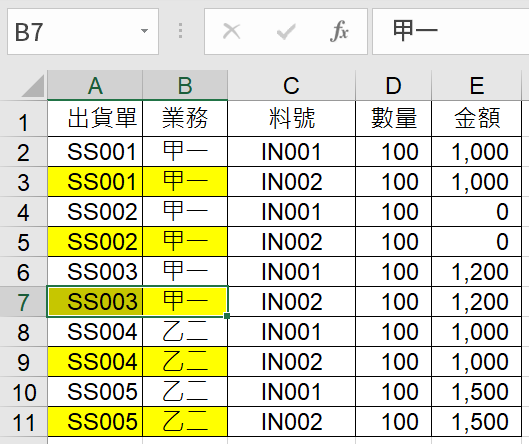
Task: Click the 料號 header cell
Action: pos(291,119)
